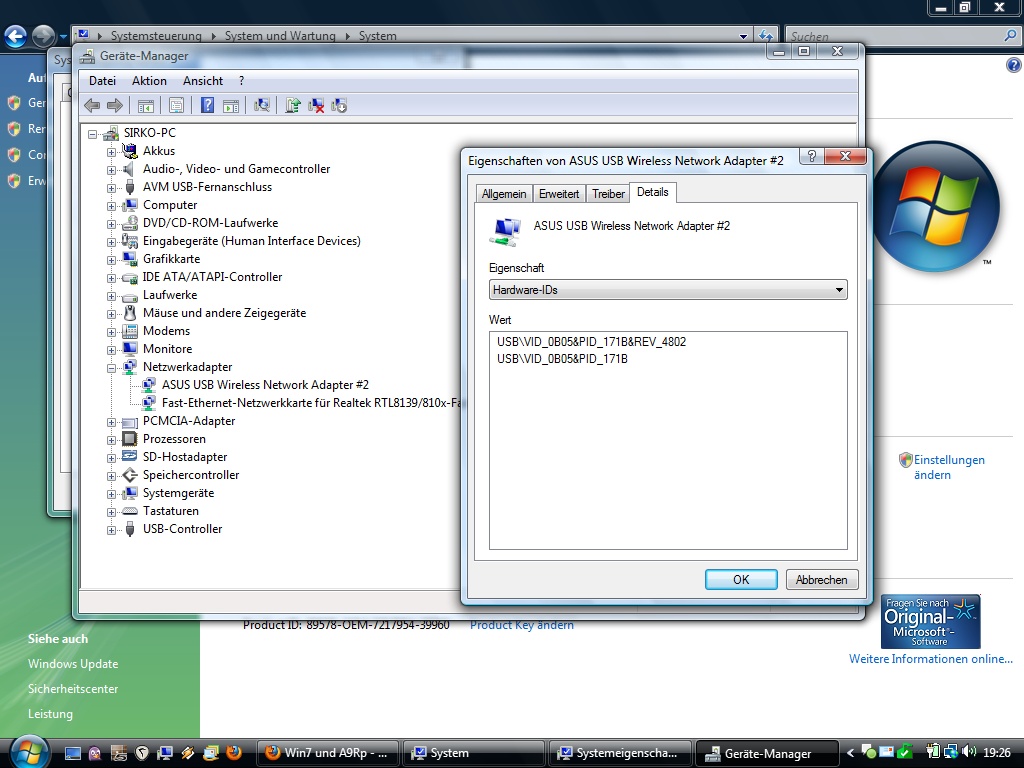Open the Ansicht menu
The width and height of the screenshot is (1024, 768).
[x=202, y=81]
